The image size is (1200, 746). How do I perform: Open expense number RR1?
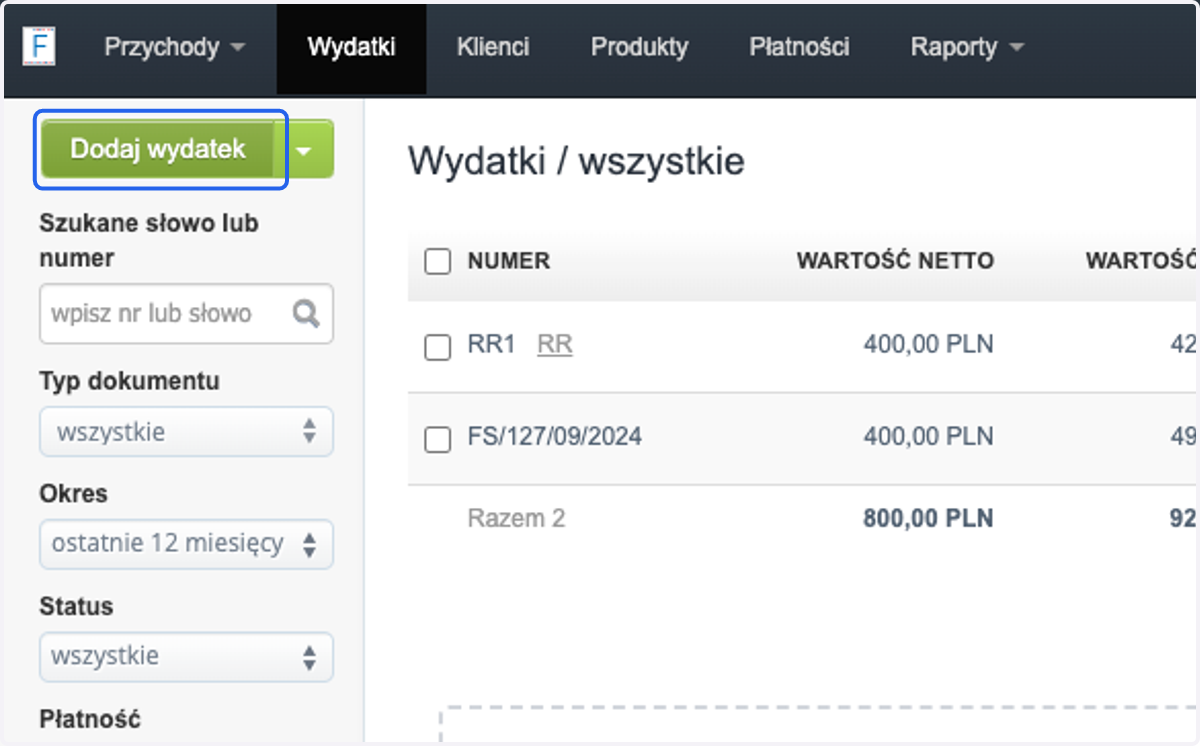point(491,345)
